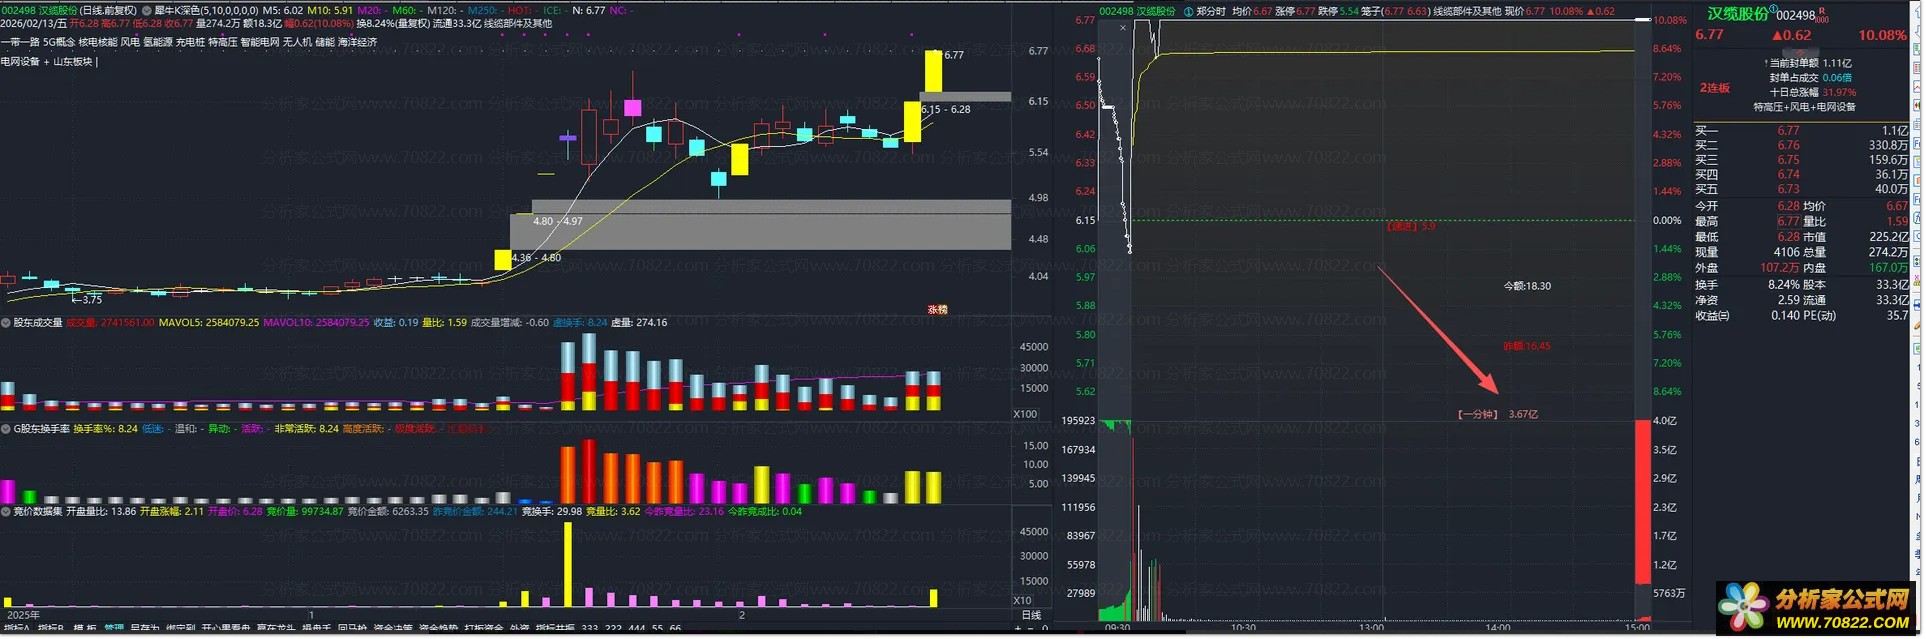
Task: Open the 智能电网 concept tag
Action: pos(260,43)
